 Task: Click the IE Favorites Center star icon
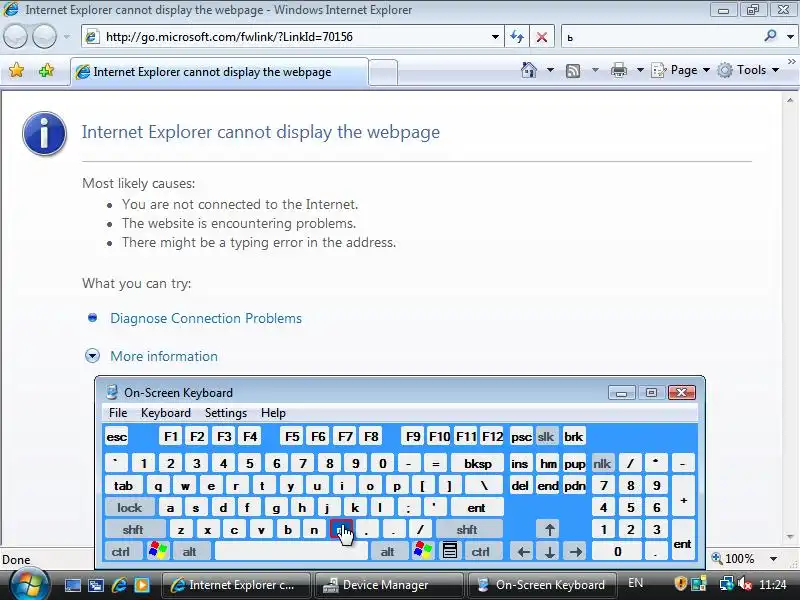(16, 70)
